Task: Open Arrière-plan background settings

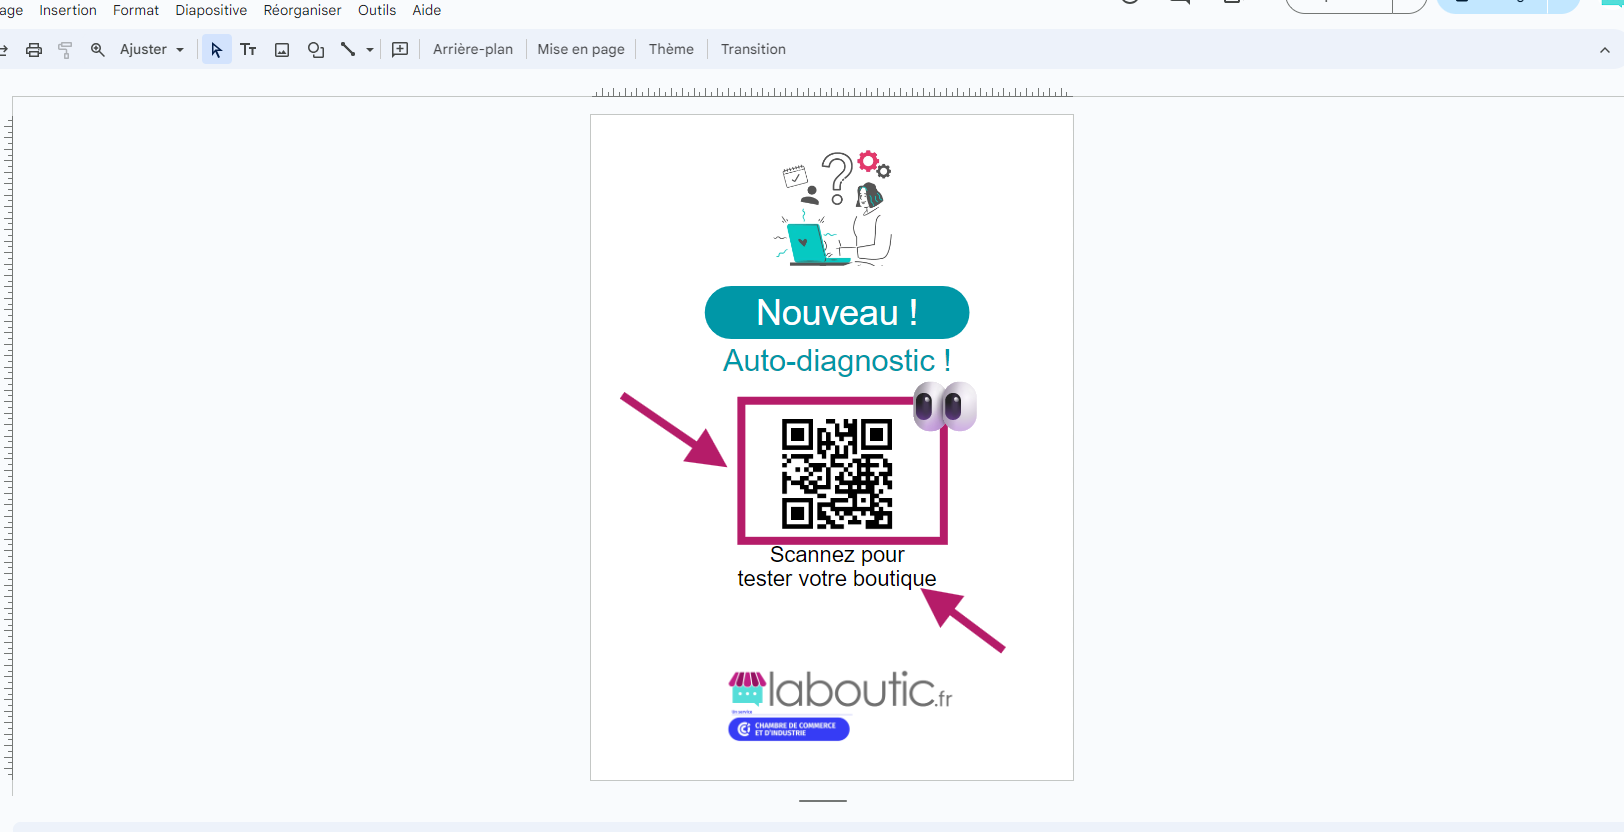Action: tap(473, 49)
